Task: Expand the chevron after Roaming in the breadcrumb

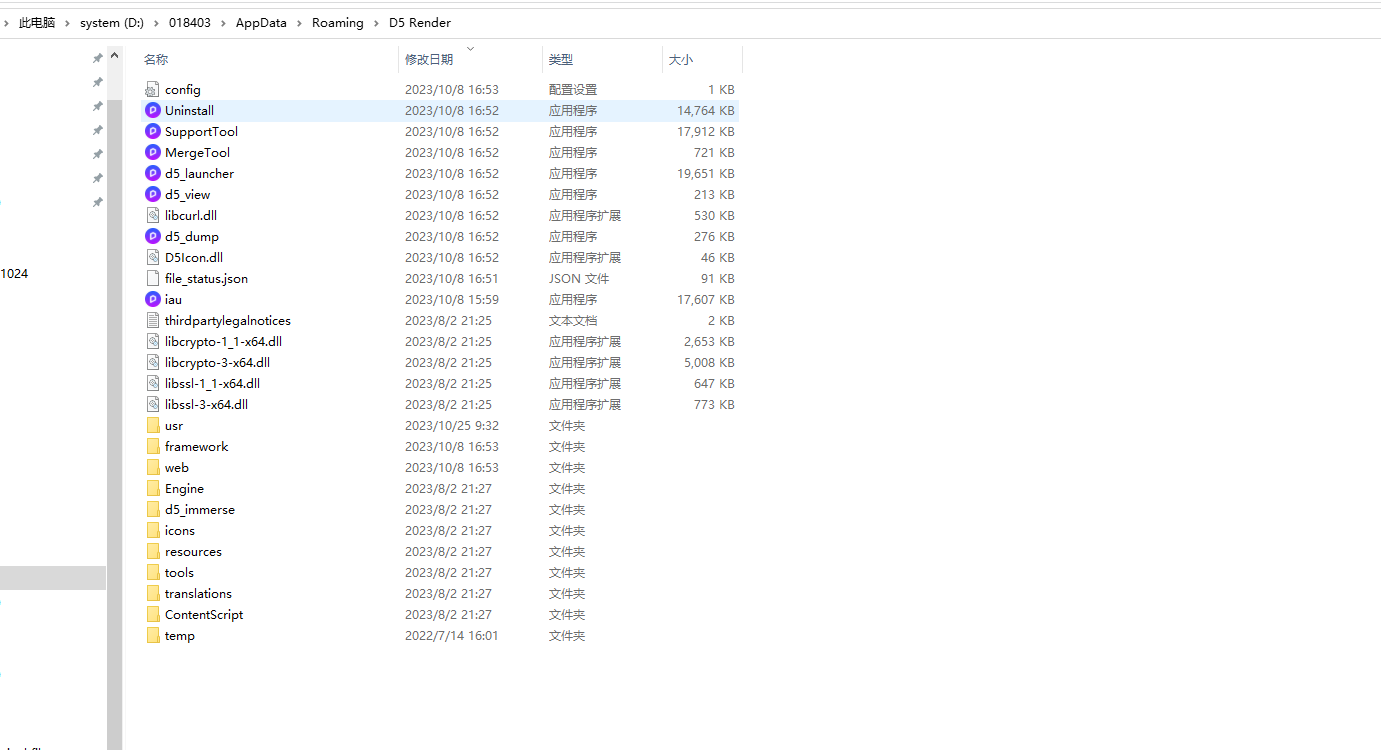Action: pos(377,23)
